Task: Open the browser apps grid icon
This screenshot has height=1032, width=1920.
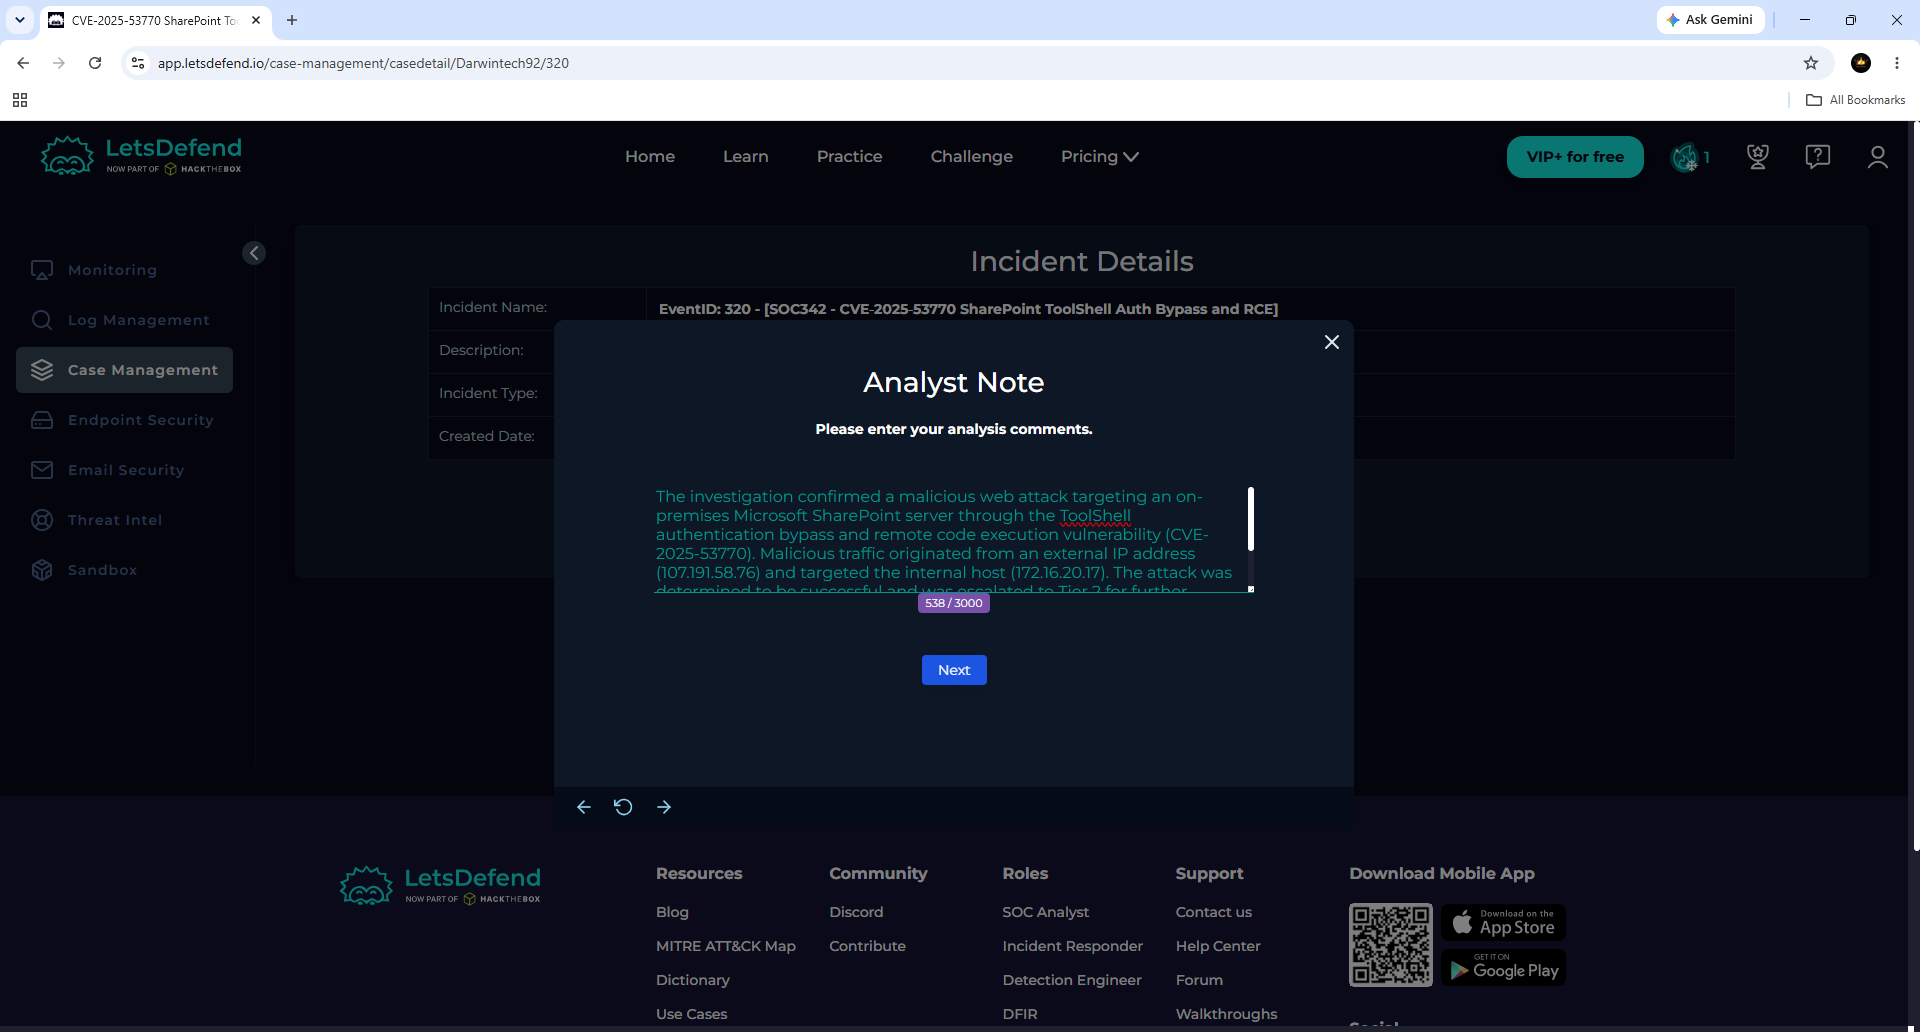Action: click(x=20, y=100)
